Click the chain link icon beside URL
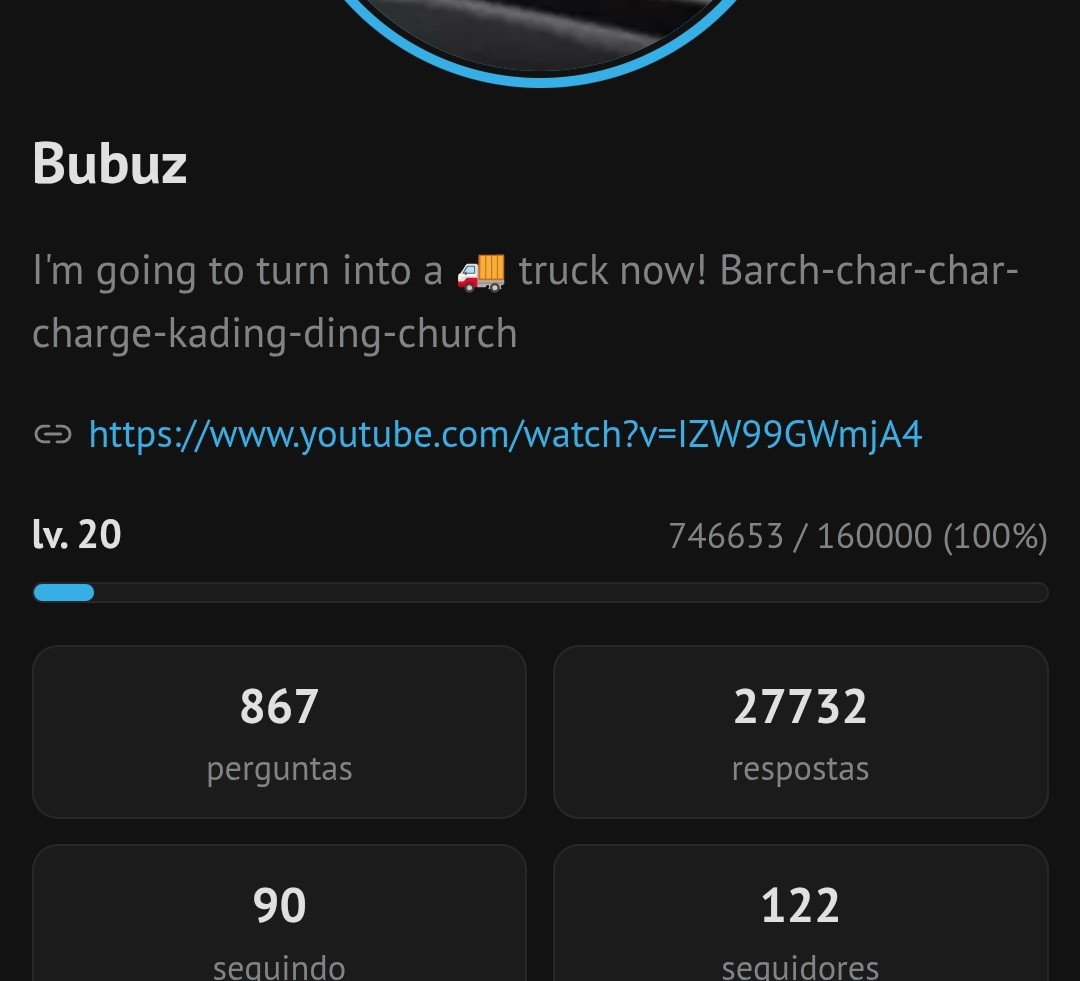The height and width of the screenshot is (981, 1080). 53,434
